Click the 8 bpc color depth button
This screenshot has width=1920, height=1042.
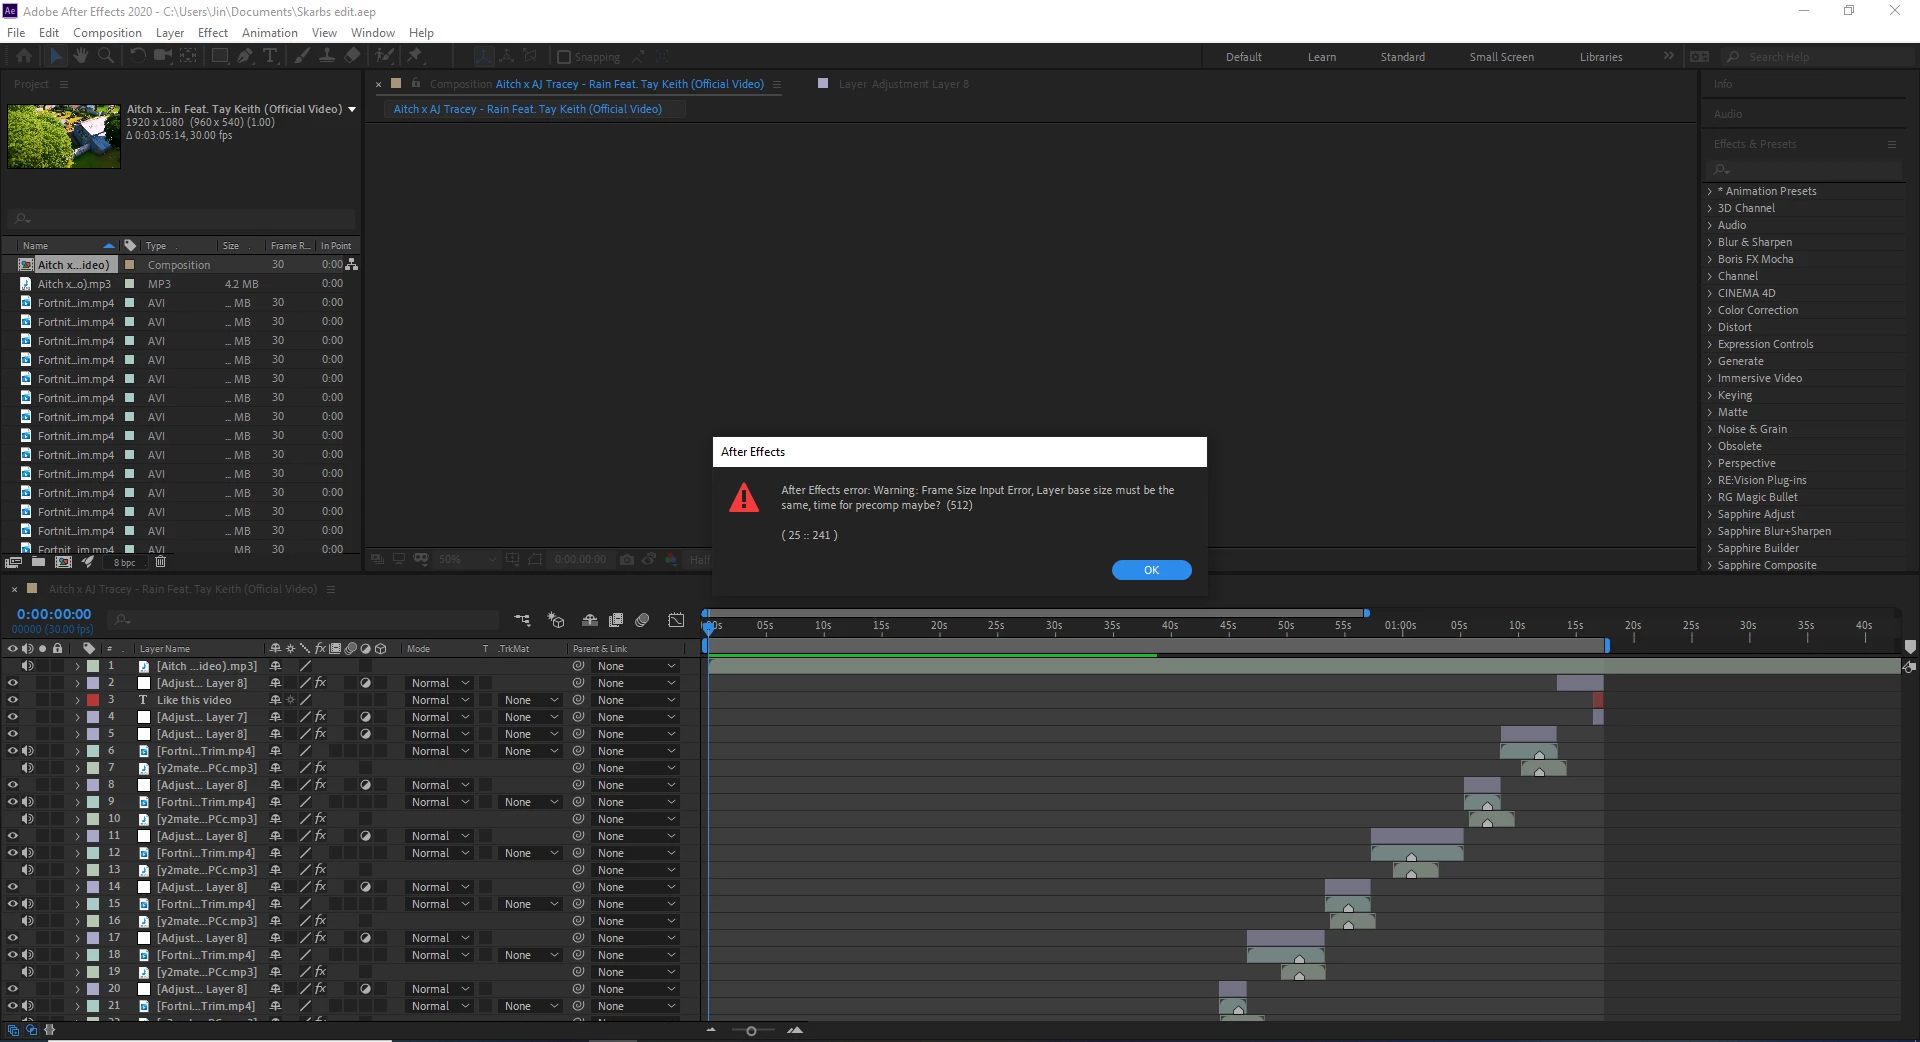tap(124, 562)
